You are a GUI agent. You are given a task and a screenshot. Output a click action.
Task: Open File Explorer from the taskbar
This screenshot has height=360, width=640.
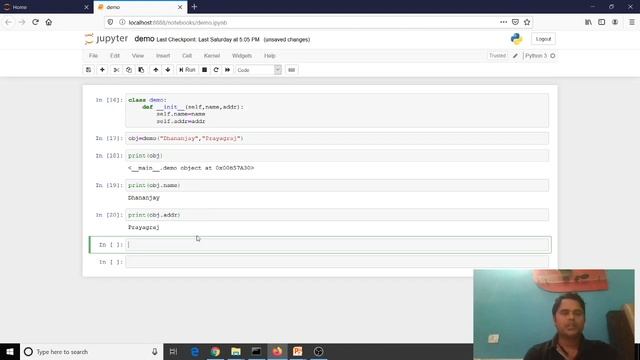pyautogui.click(x=236, y=351)
